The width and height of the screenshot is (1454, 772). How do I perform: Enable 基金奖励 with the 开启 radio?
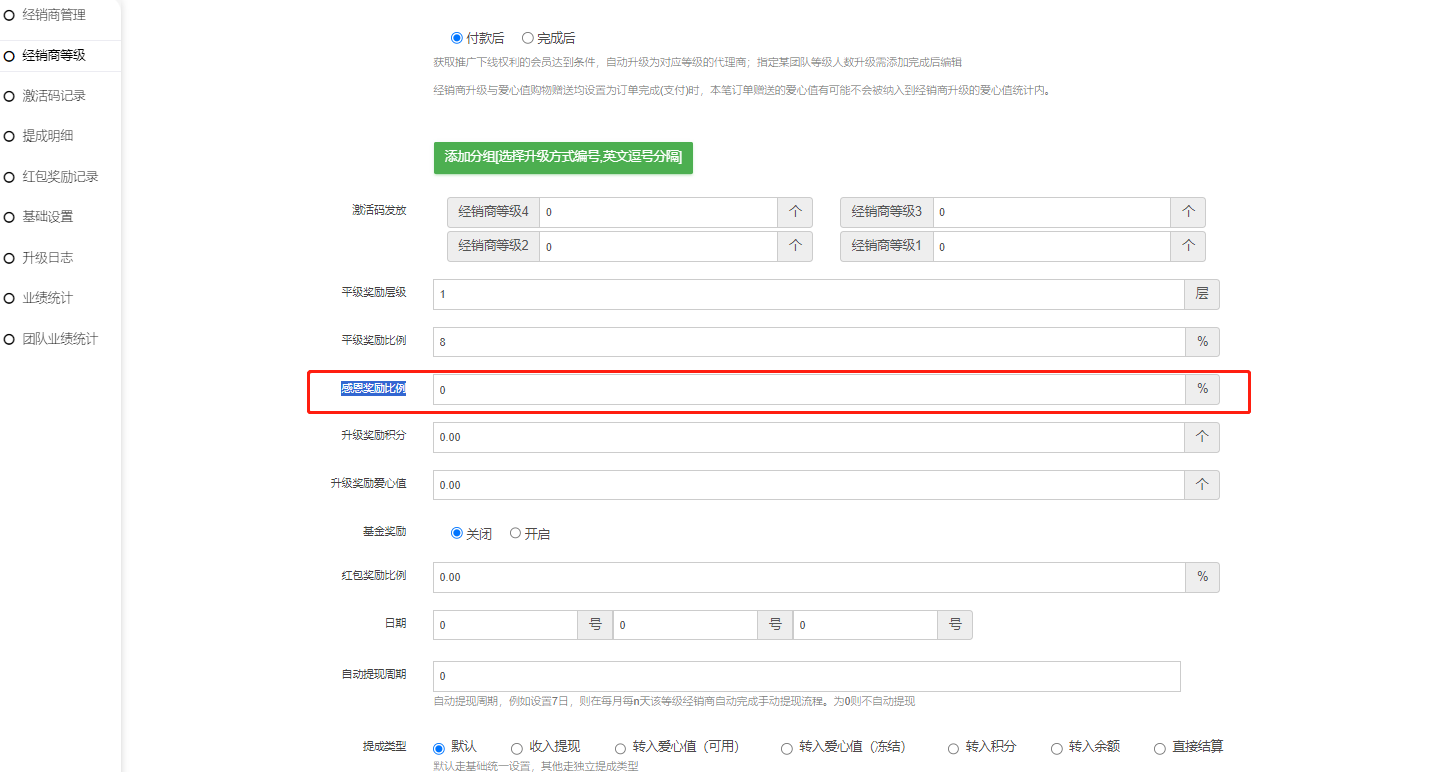(516, 533)
